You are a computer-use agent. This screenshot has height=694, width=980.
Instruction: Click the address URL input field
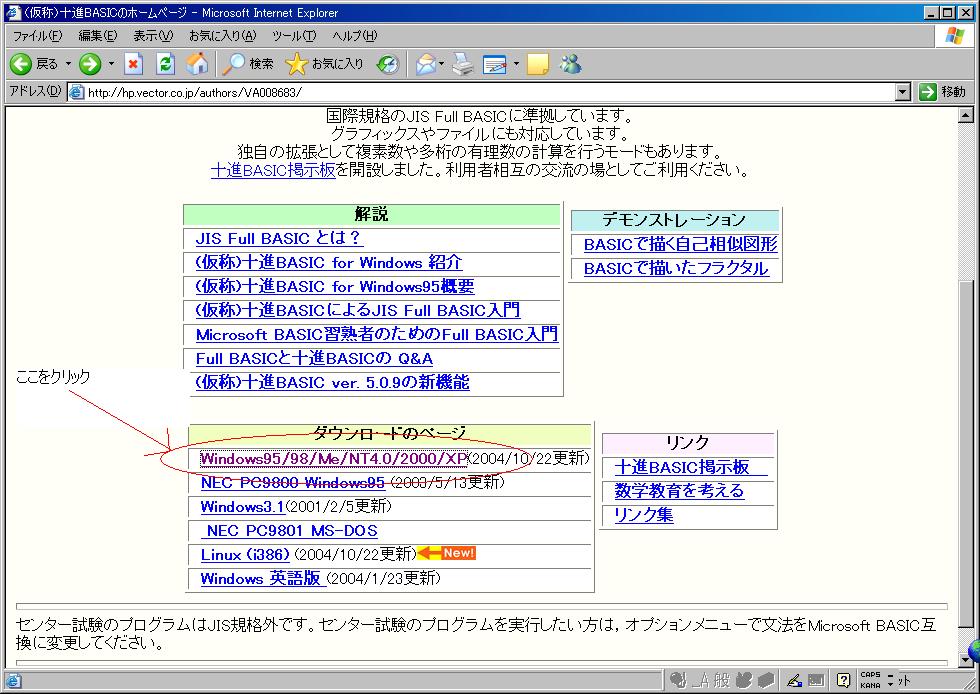[489, 93]
